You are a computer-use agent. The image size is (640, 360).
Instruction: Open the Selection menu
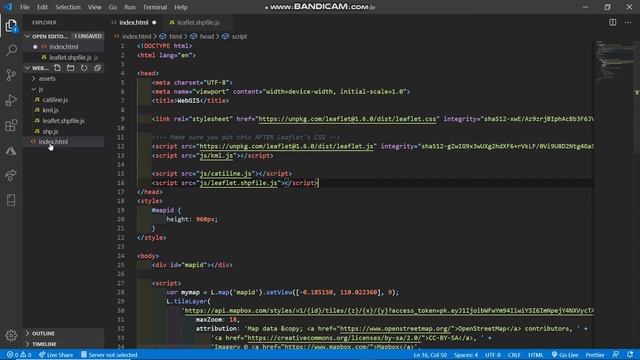[68, 7]
